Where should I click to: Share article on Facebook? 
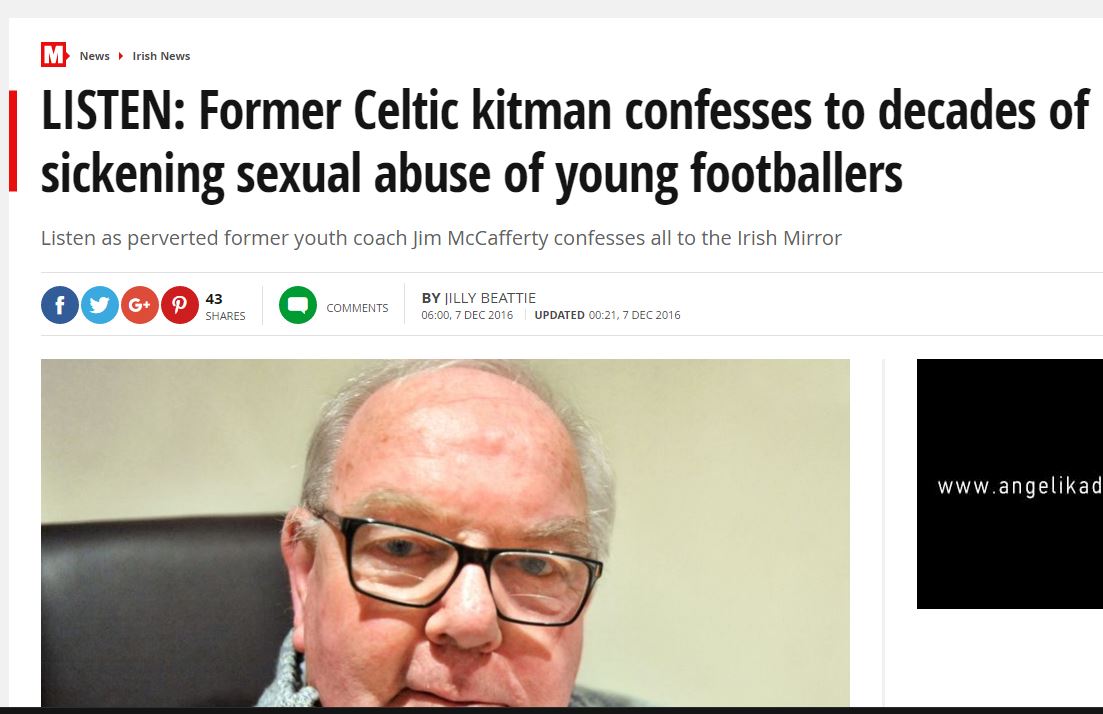[x=60, y=305]
